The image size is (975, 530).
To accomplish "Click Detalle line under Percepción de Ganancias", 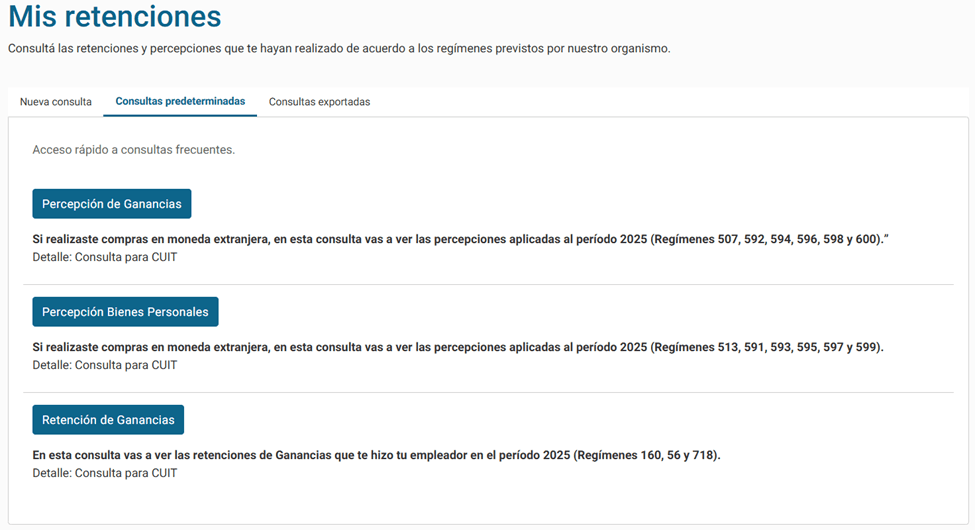I will [105, 257].
